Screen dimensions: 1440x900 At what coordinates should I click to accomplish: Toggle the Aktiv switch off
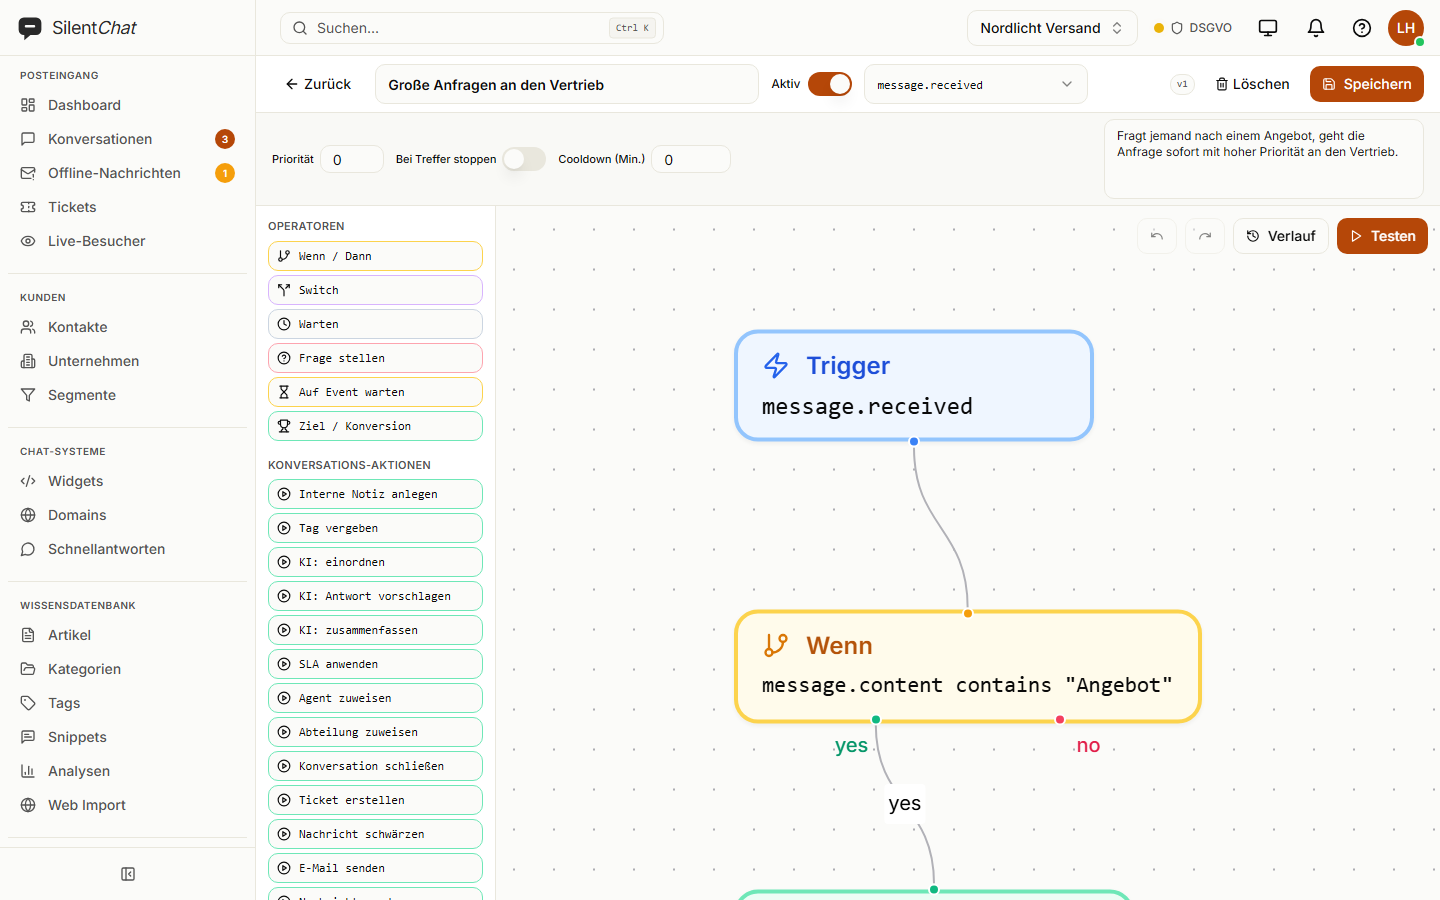pos(830,84)
